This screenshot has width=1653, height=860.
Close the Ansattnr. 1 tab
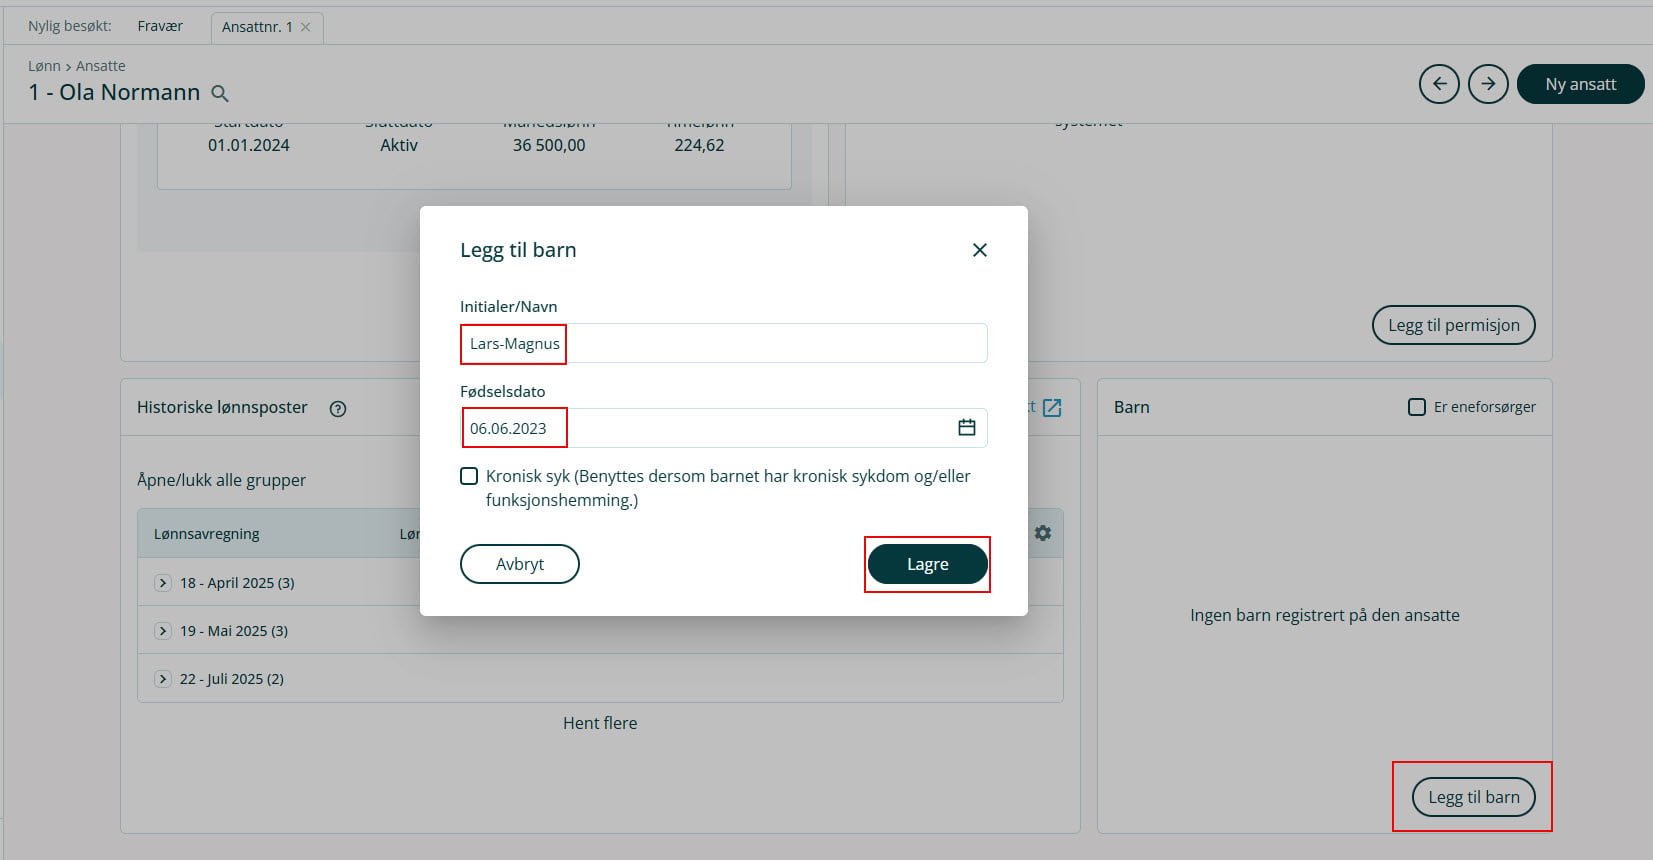(x=306, y=27)
